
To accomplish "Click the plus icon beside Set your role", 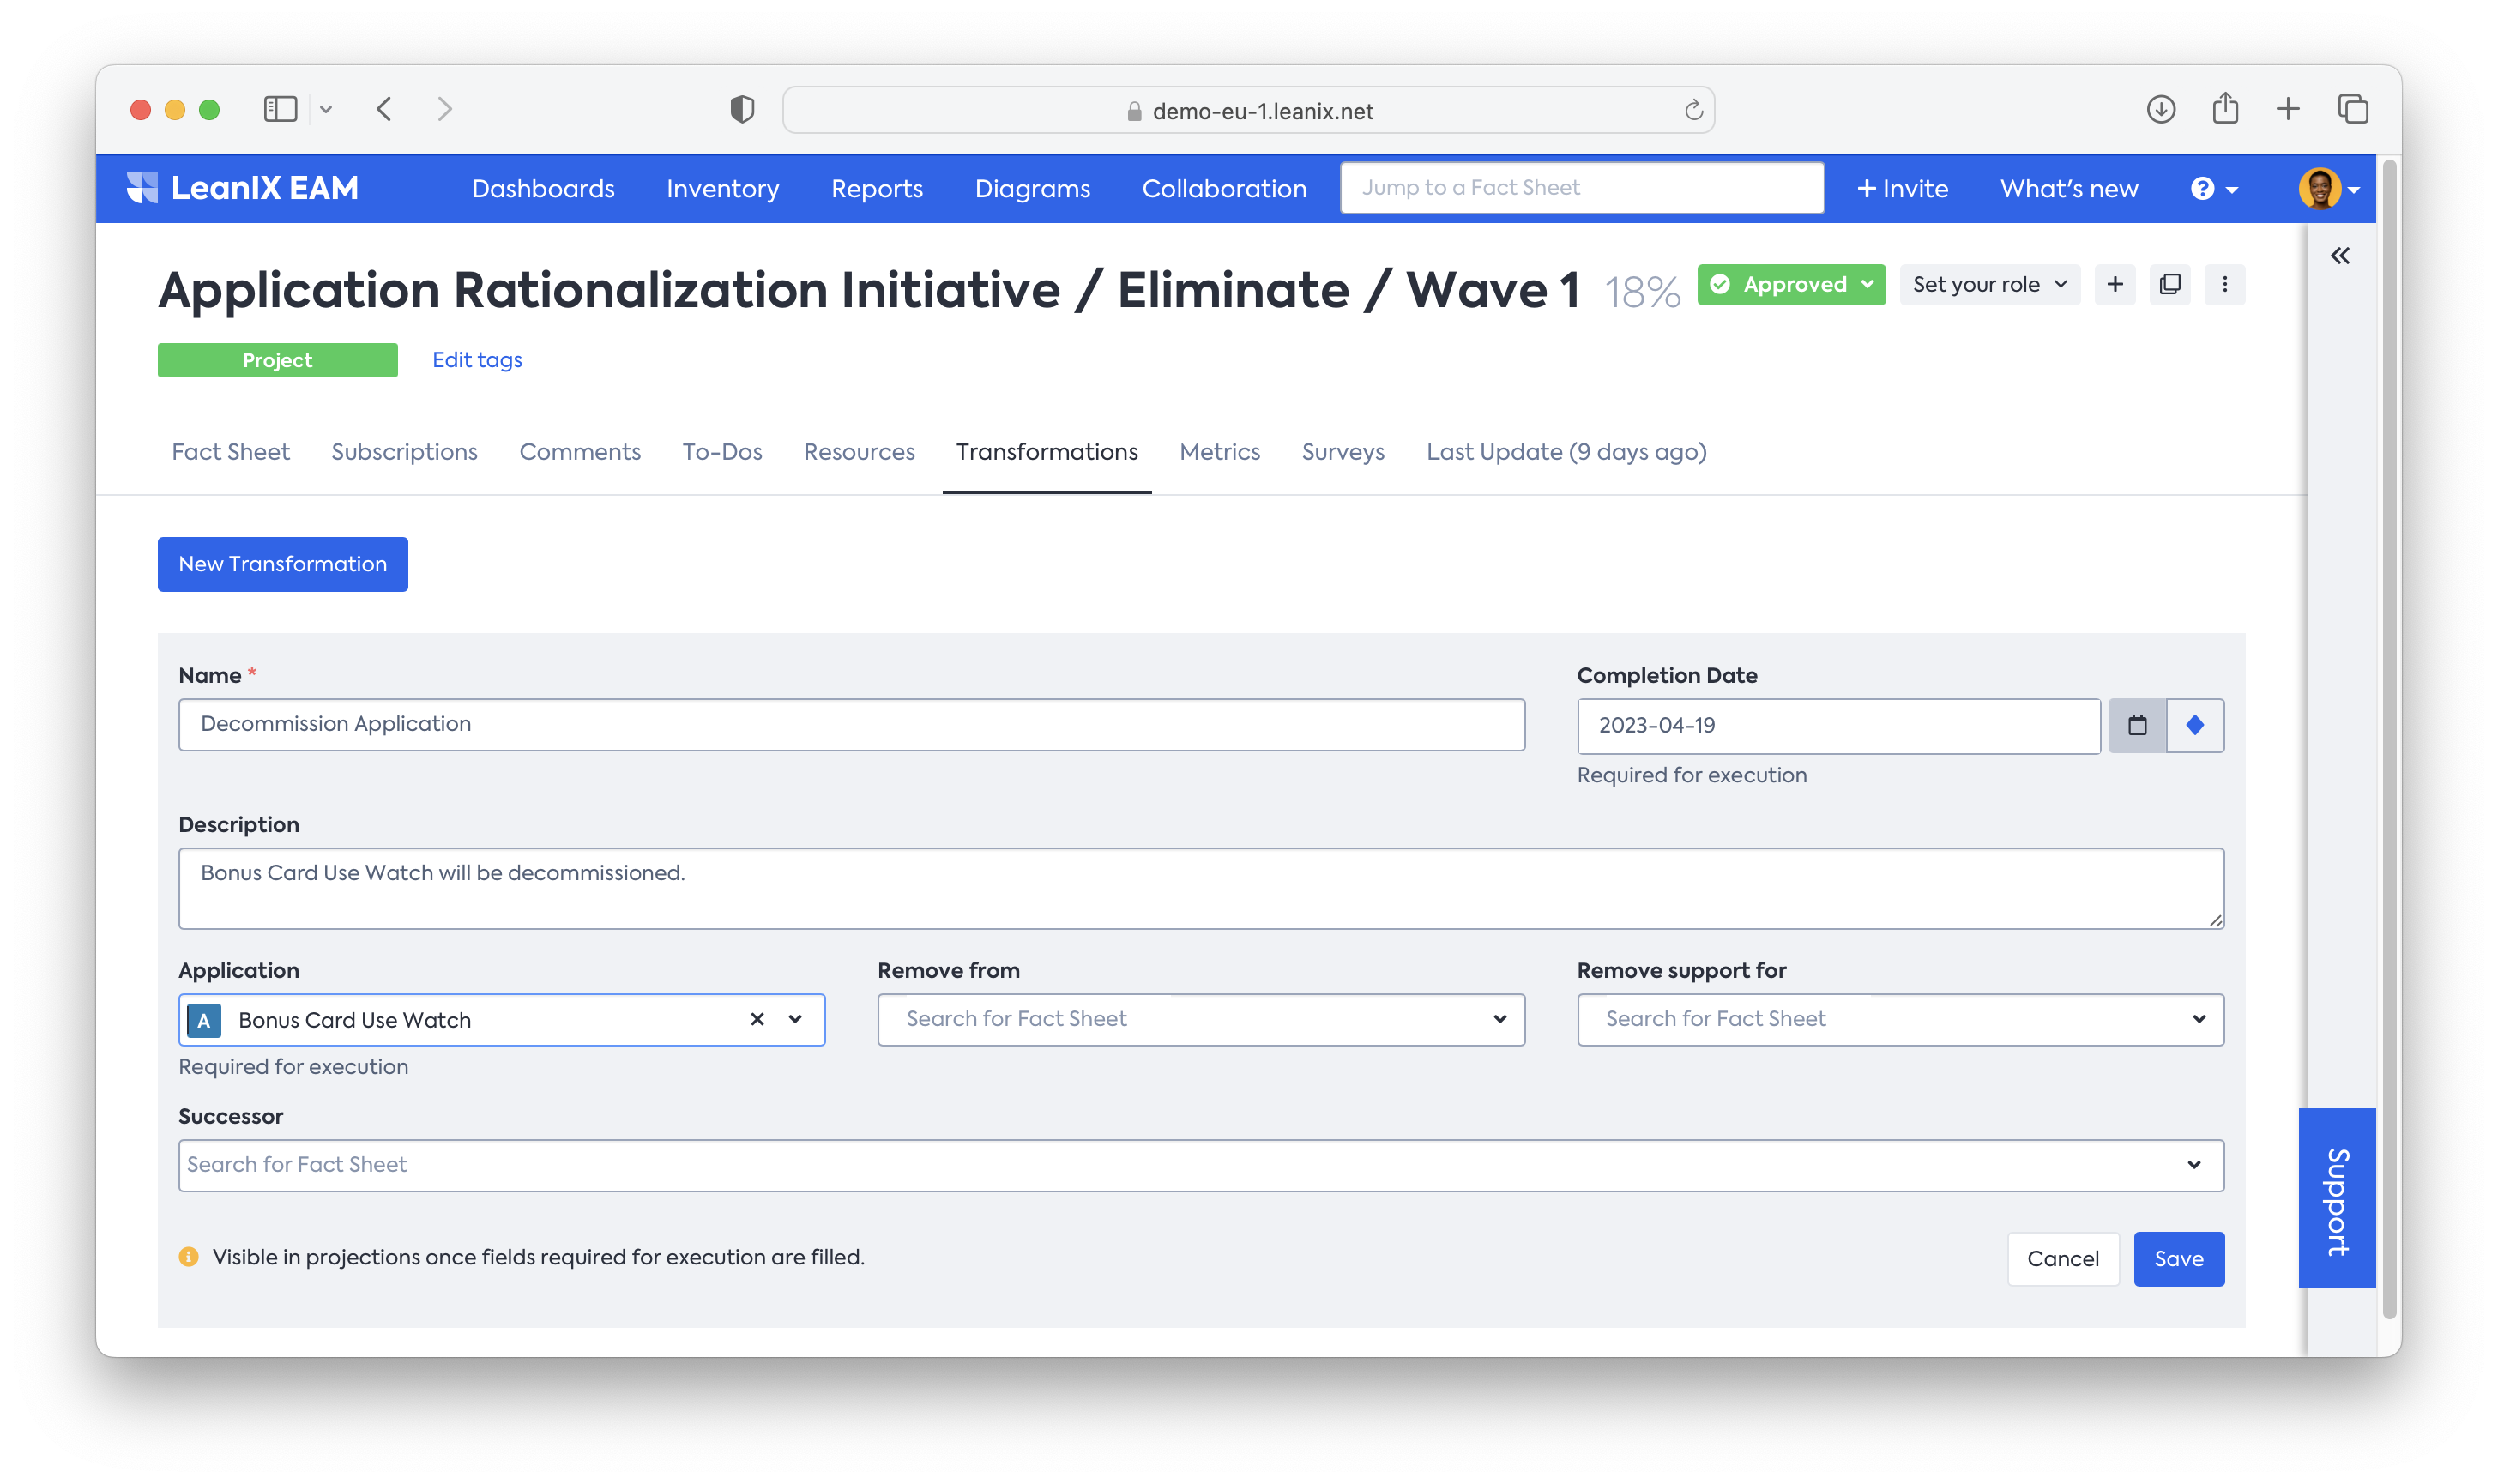I will point(2114,284).
